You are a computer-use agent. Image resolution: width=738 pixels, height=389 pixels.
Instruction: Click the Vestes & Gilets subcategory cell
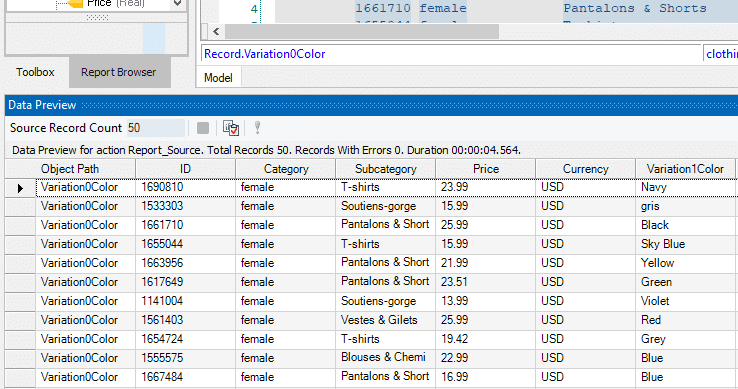click(x=385, y=320)
